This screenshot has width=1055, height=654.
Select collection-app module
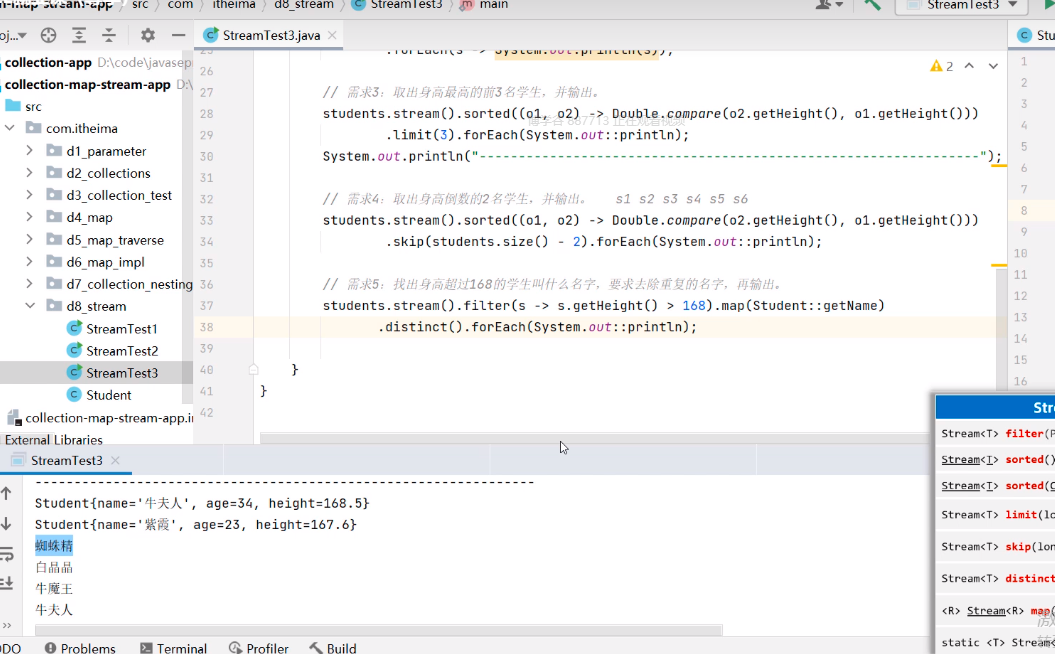(48, 63)
